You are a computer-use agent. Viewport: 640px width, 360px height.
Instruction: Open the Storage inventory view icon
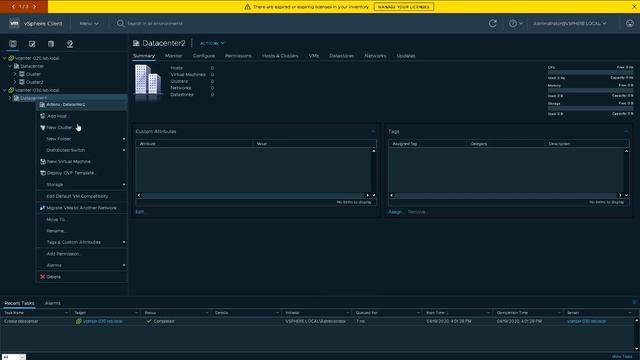click(x=51, y=44)
